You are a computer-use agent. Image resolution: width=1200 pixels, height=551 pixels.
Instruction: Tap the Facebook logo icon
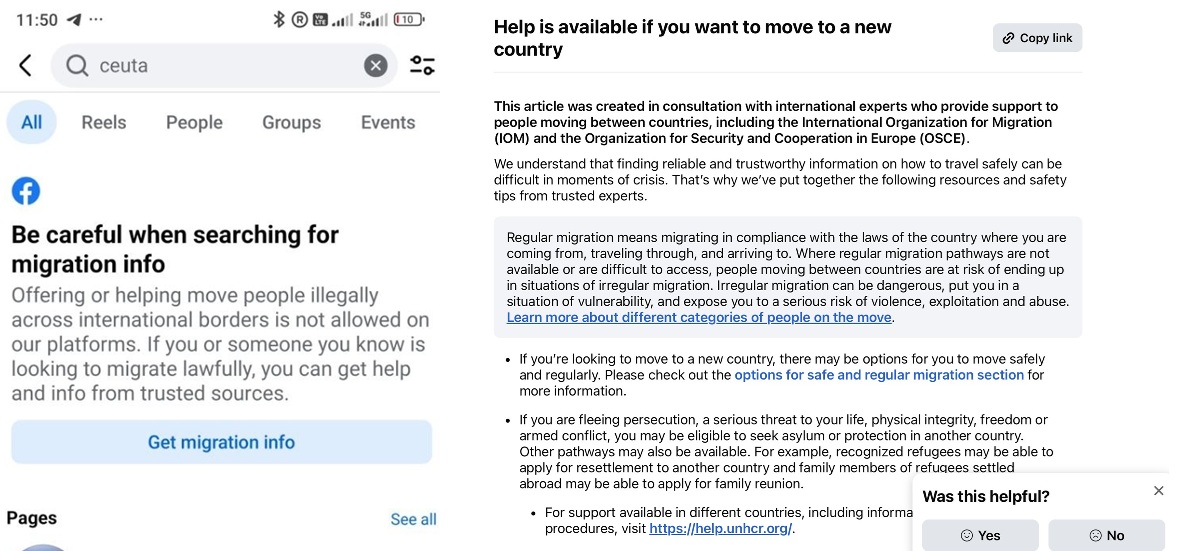click(x=26, y=190)
